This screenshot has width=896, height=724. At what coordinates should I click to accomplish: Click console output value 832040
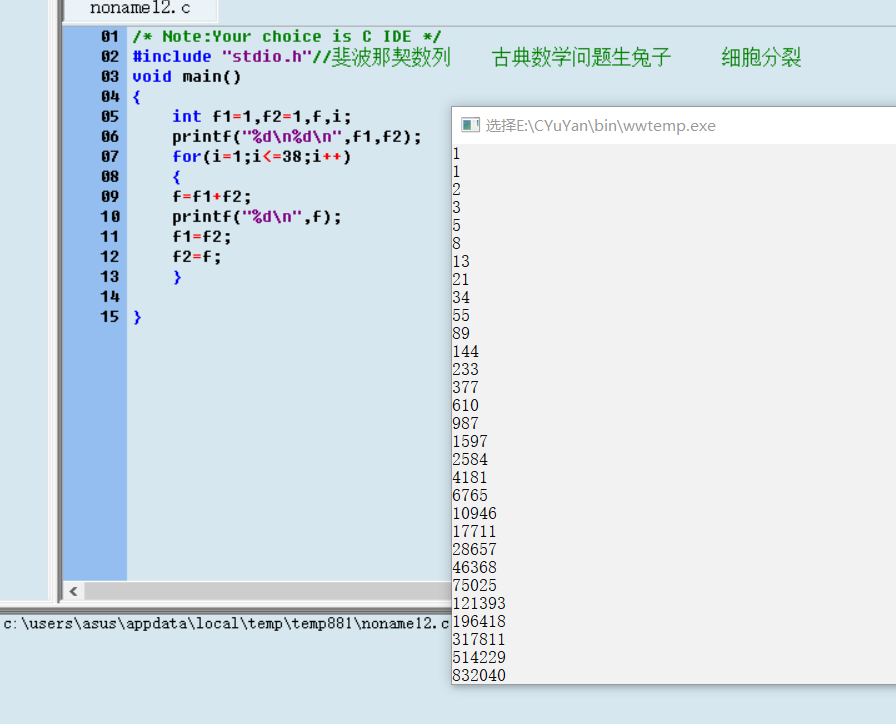tap(479, 675)
